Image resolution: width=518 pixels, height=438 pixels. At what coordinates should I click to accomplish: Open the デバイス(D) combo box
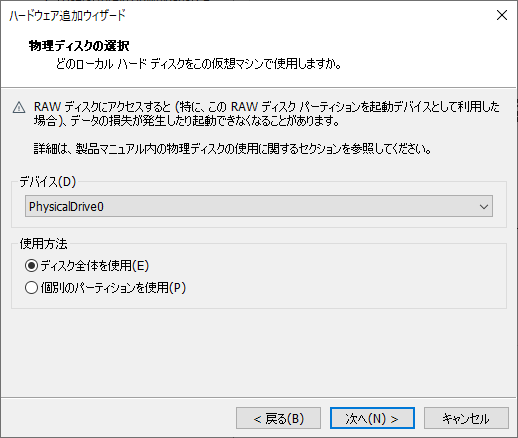tap(259, 206)
